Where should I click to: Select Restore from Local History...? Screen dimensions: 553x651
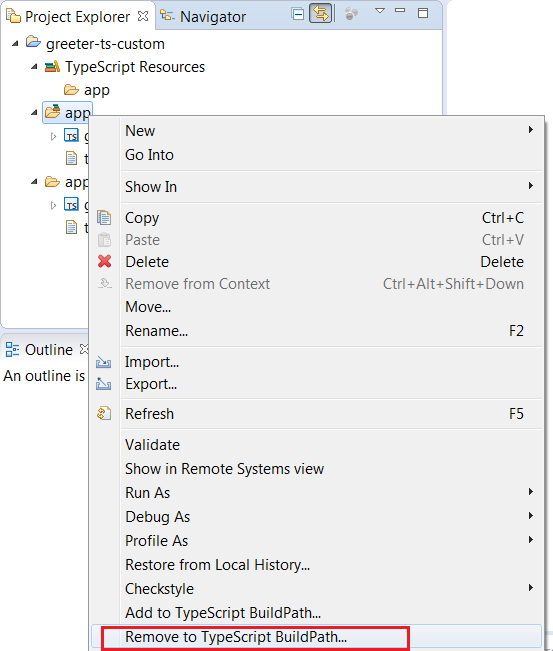point(316,565)
